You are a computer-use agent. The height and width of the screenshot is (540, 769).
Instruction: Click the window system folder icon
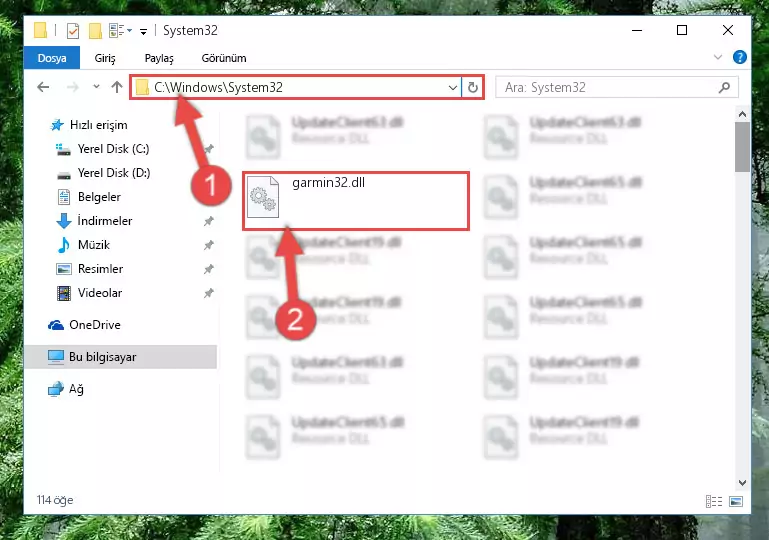click(x=41, y=30)
